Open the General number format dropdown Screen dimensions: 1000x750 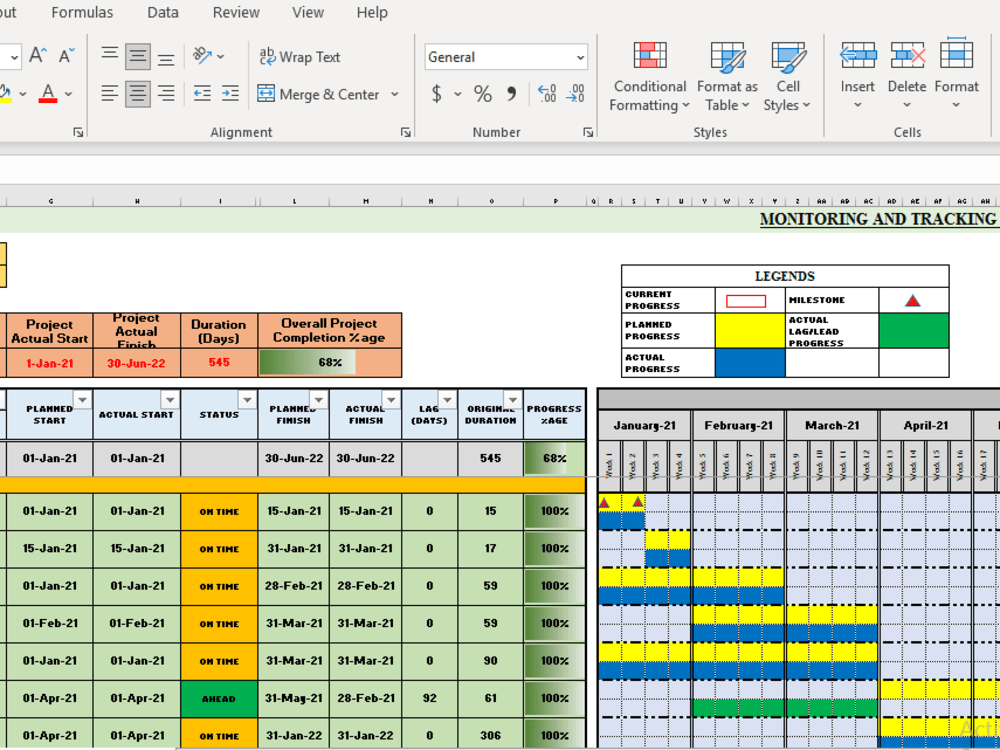(578, 56)
